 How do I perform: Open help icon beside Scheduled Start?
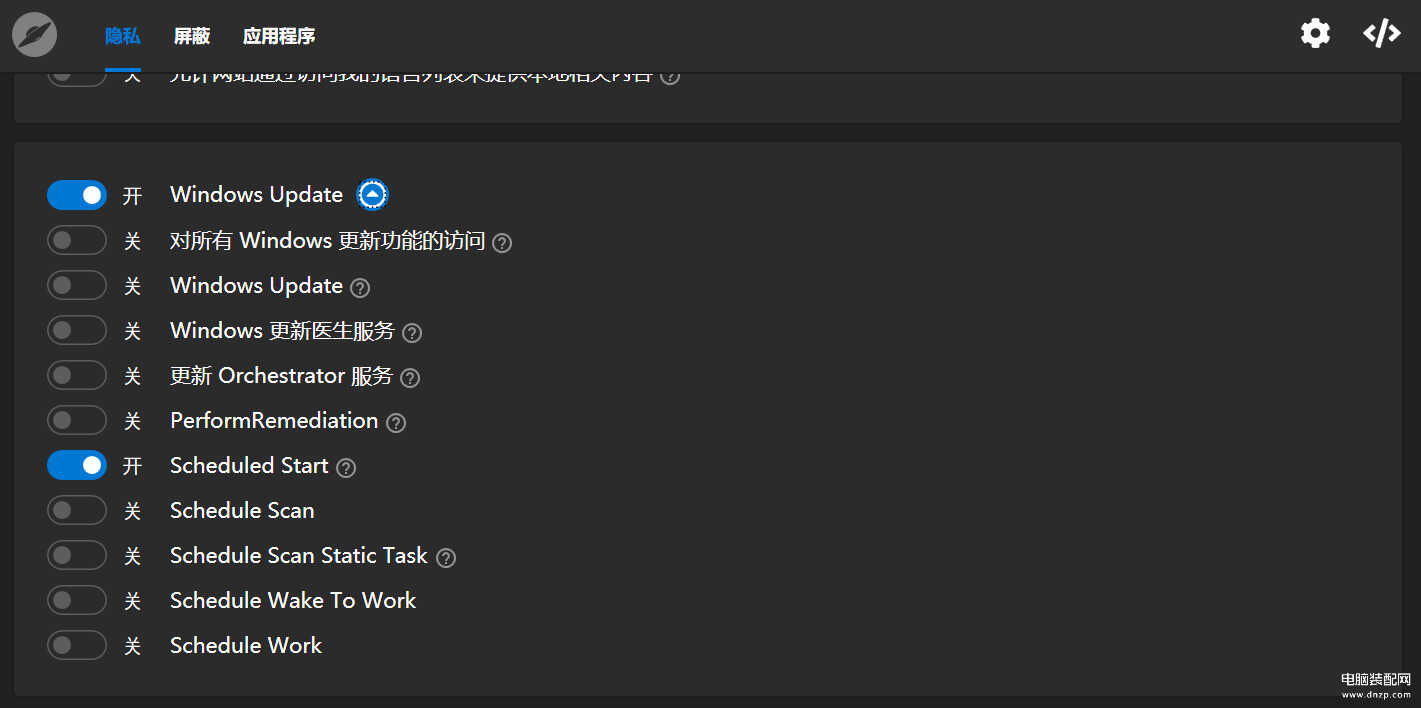tap(346, 468)
